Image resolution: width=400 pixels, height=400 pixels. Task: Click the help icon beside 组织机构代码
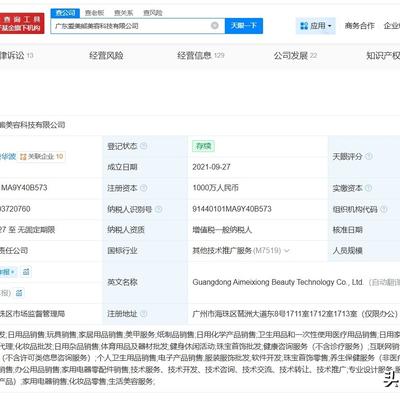click(384, 209)
